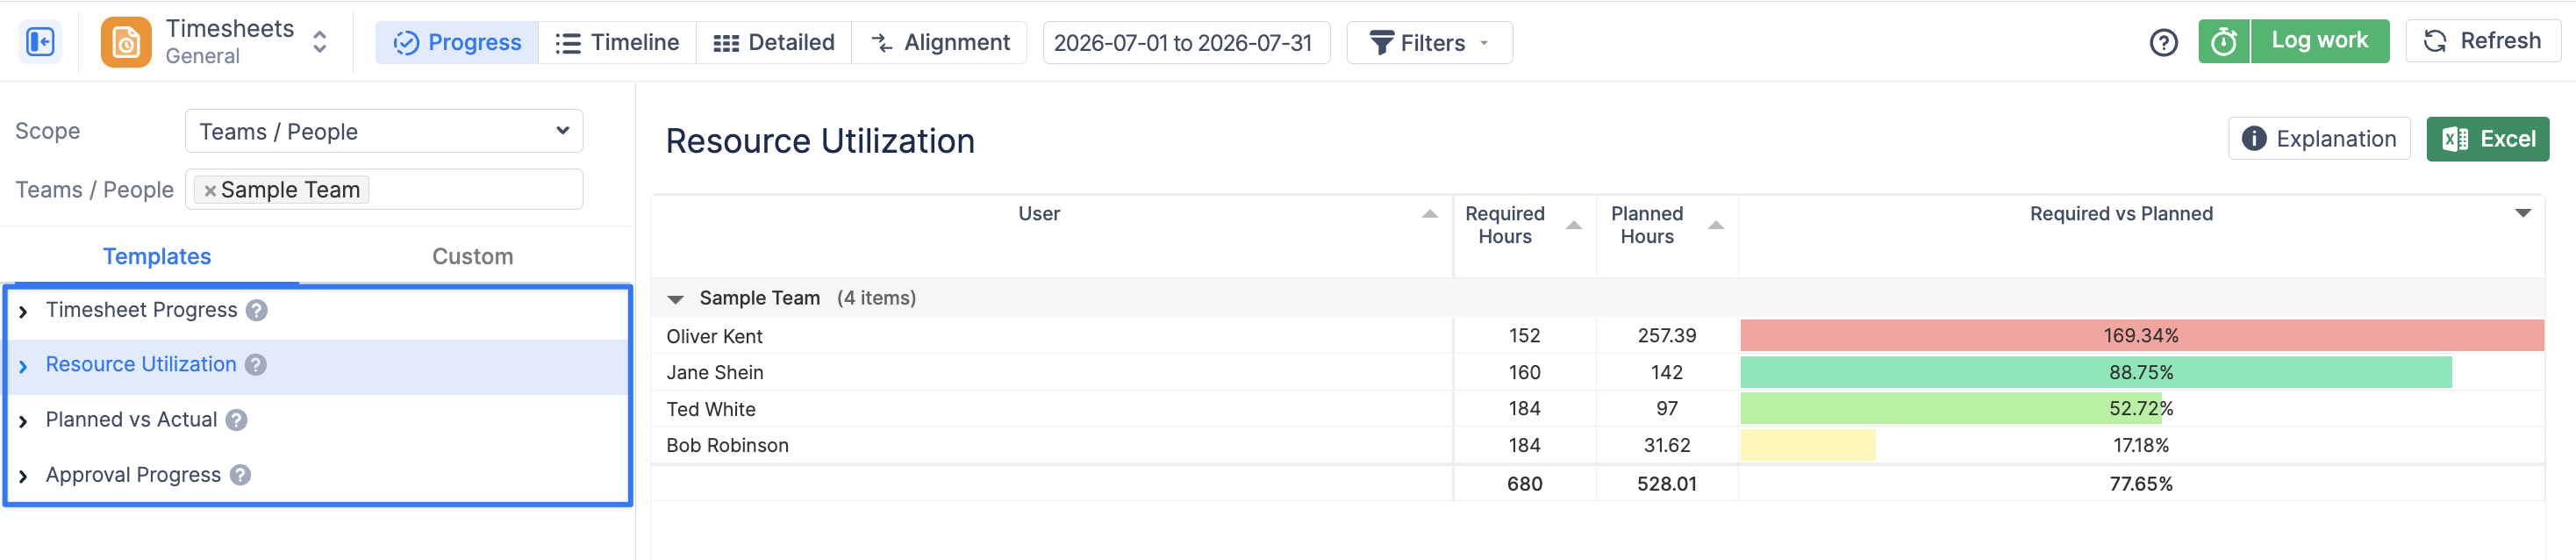This screenshot has width=2576, height=560.
Task: Switch to the Timeline view
Action: [617, 43]
